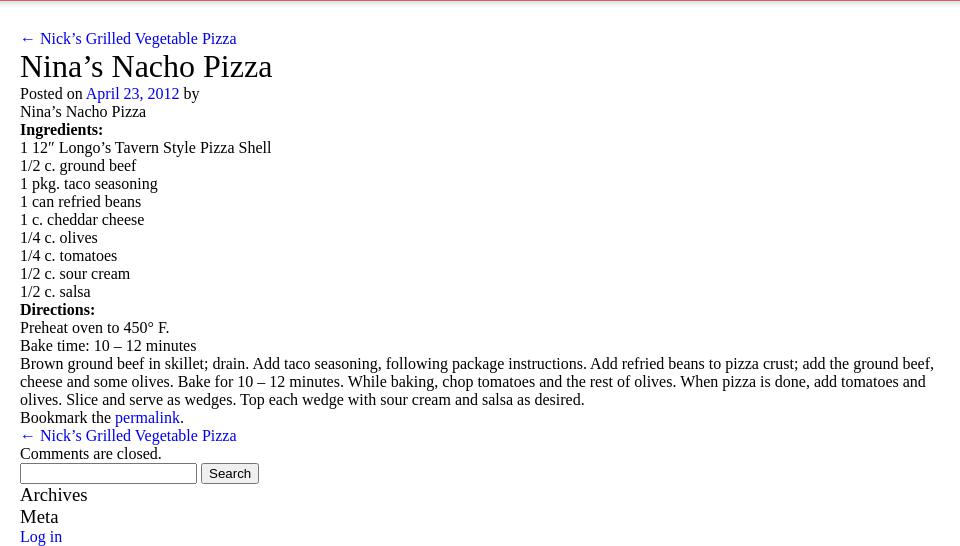960x546 pixels.
Task: Click the Archives heading
Action: coord(54,495)
